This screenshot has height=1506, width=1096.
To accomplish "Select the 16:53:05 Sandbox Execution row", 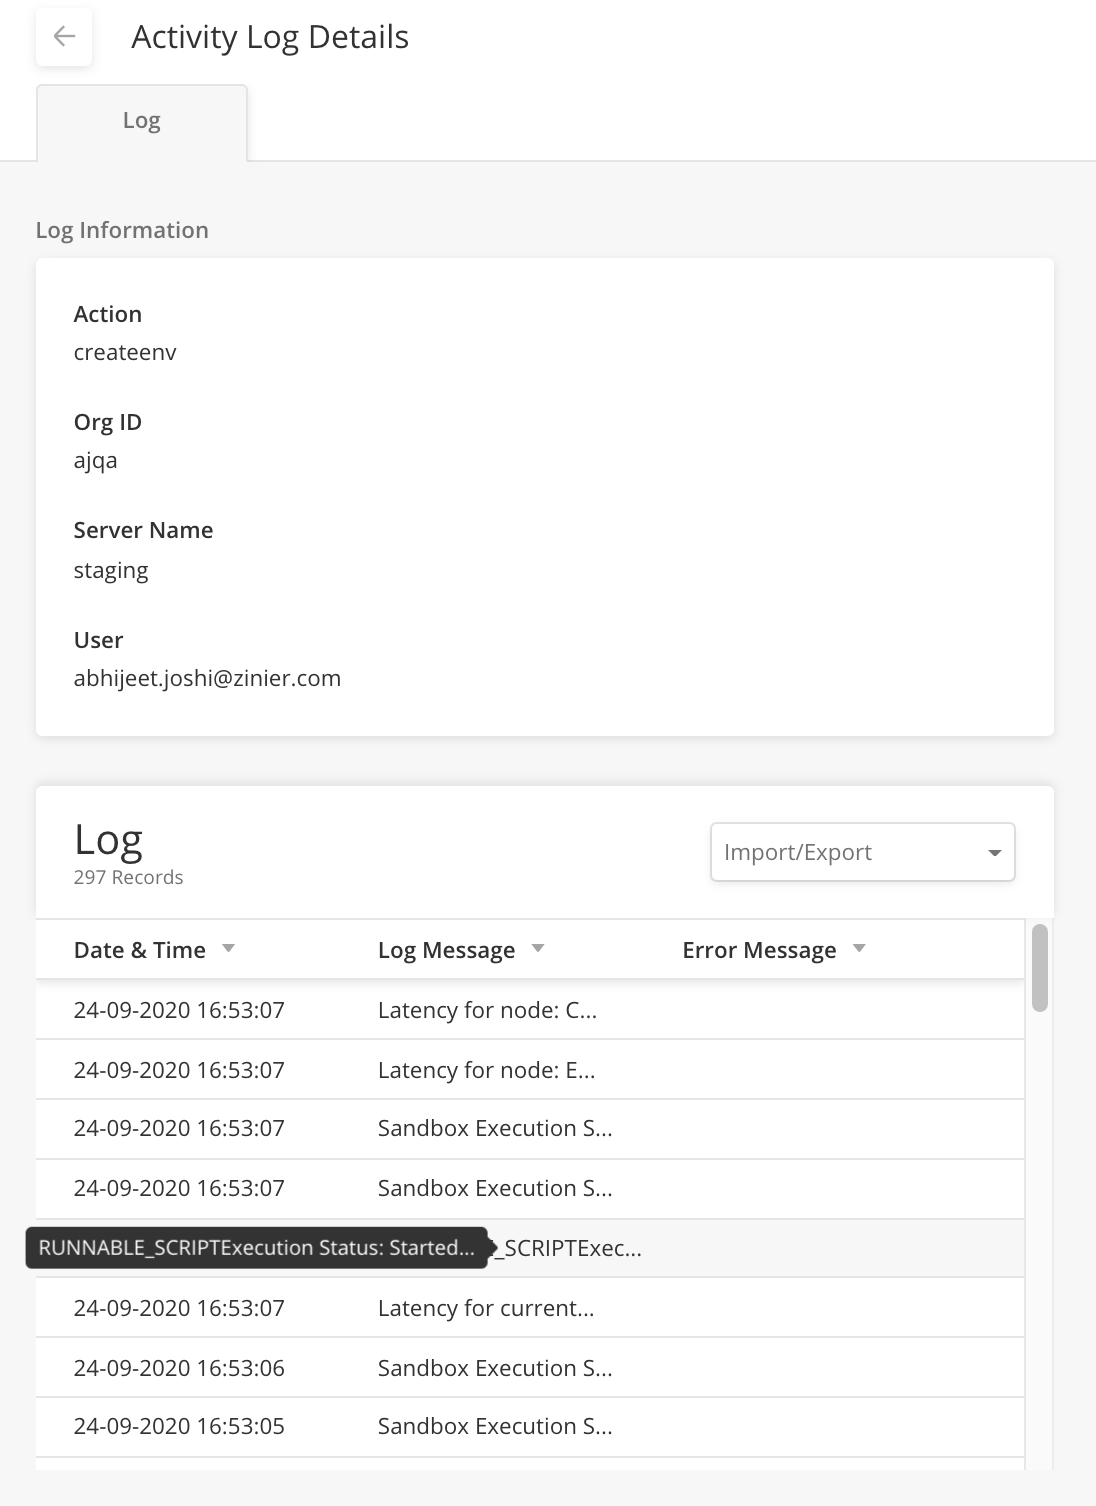I will pyautogui.click(x=530, y=1427).
